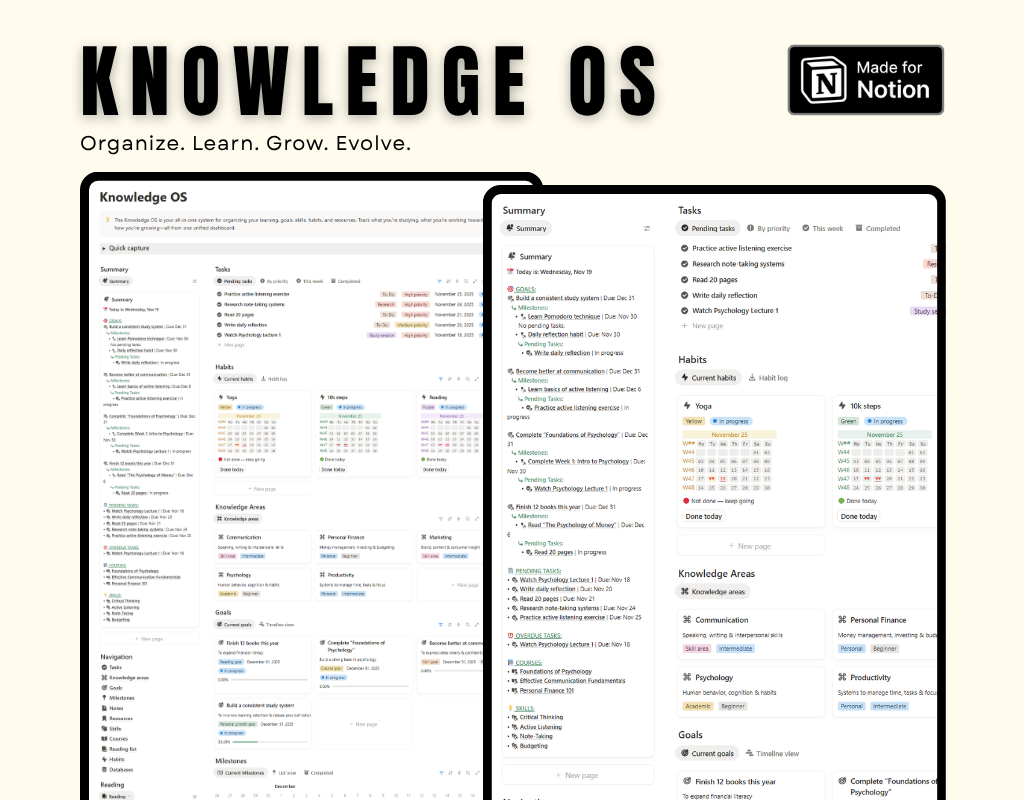This screenshot has width=1024, height=800.
Task: Click Tasks filter icon in left tablet
Action: 440,281
